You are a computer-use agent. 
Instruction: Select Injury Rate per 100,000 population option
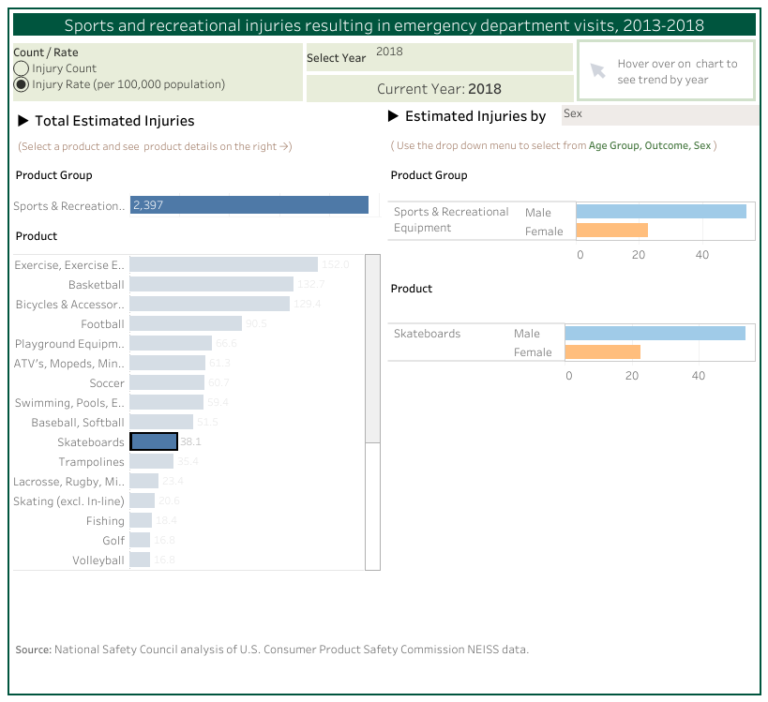point(21,85)
